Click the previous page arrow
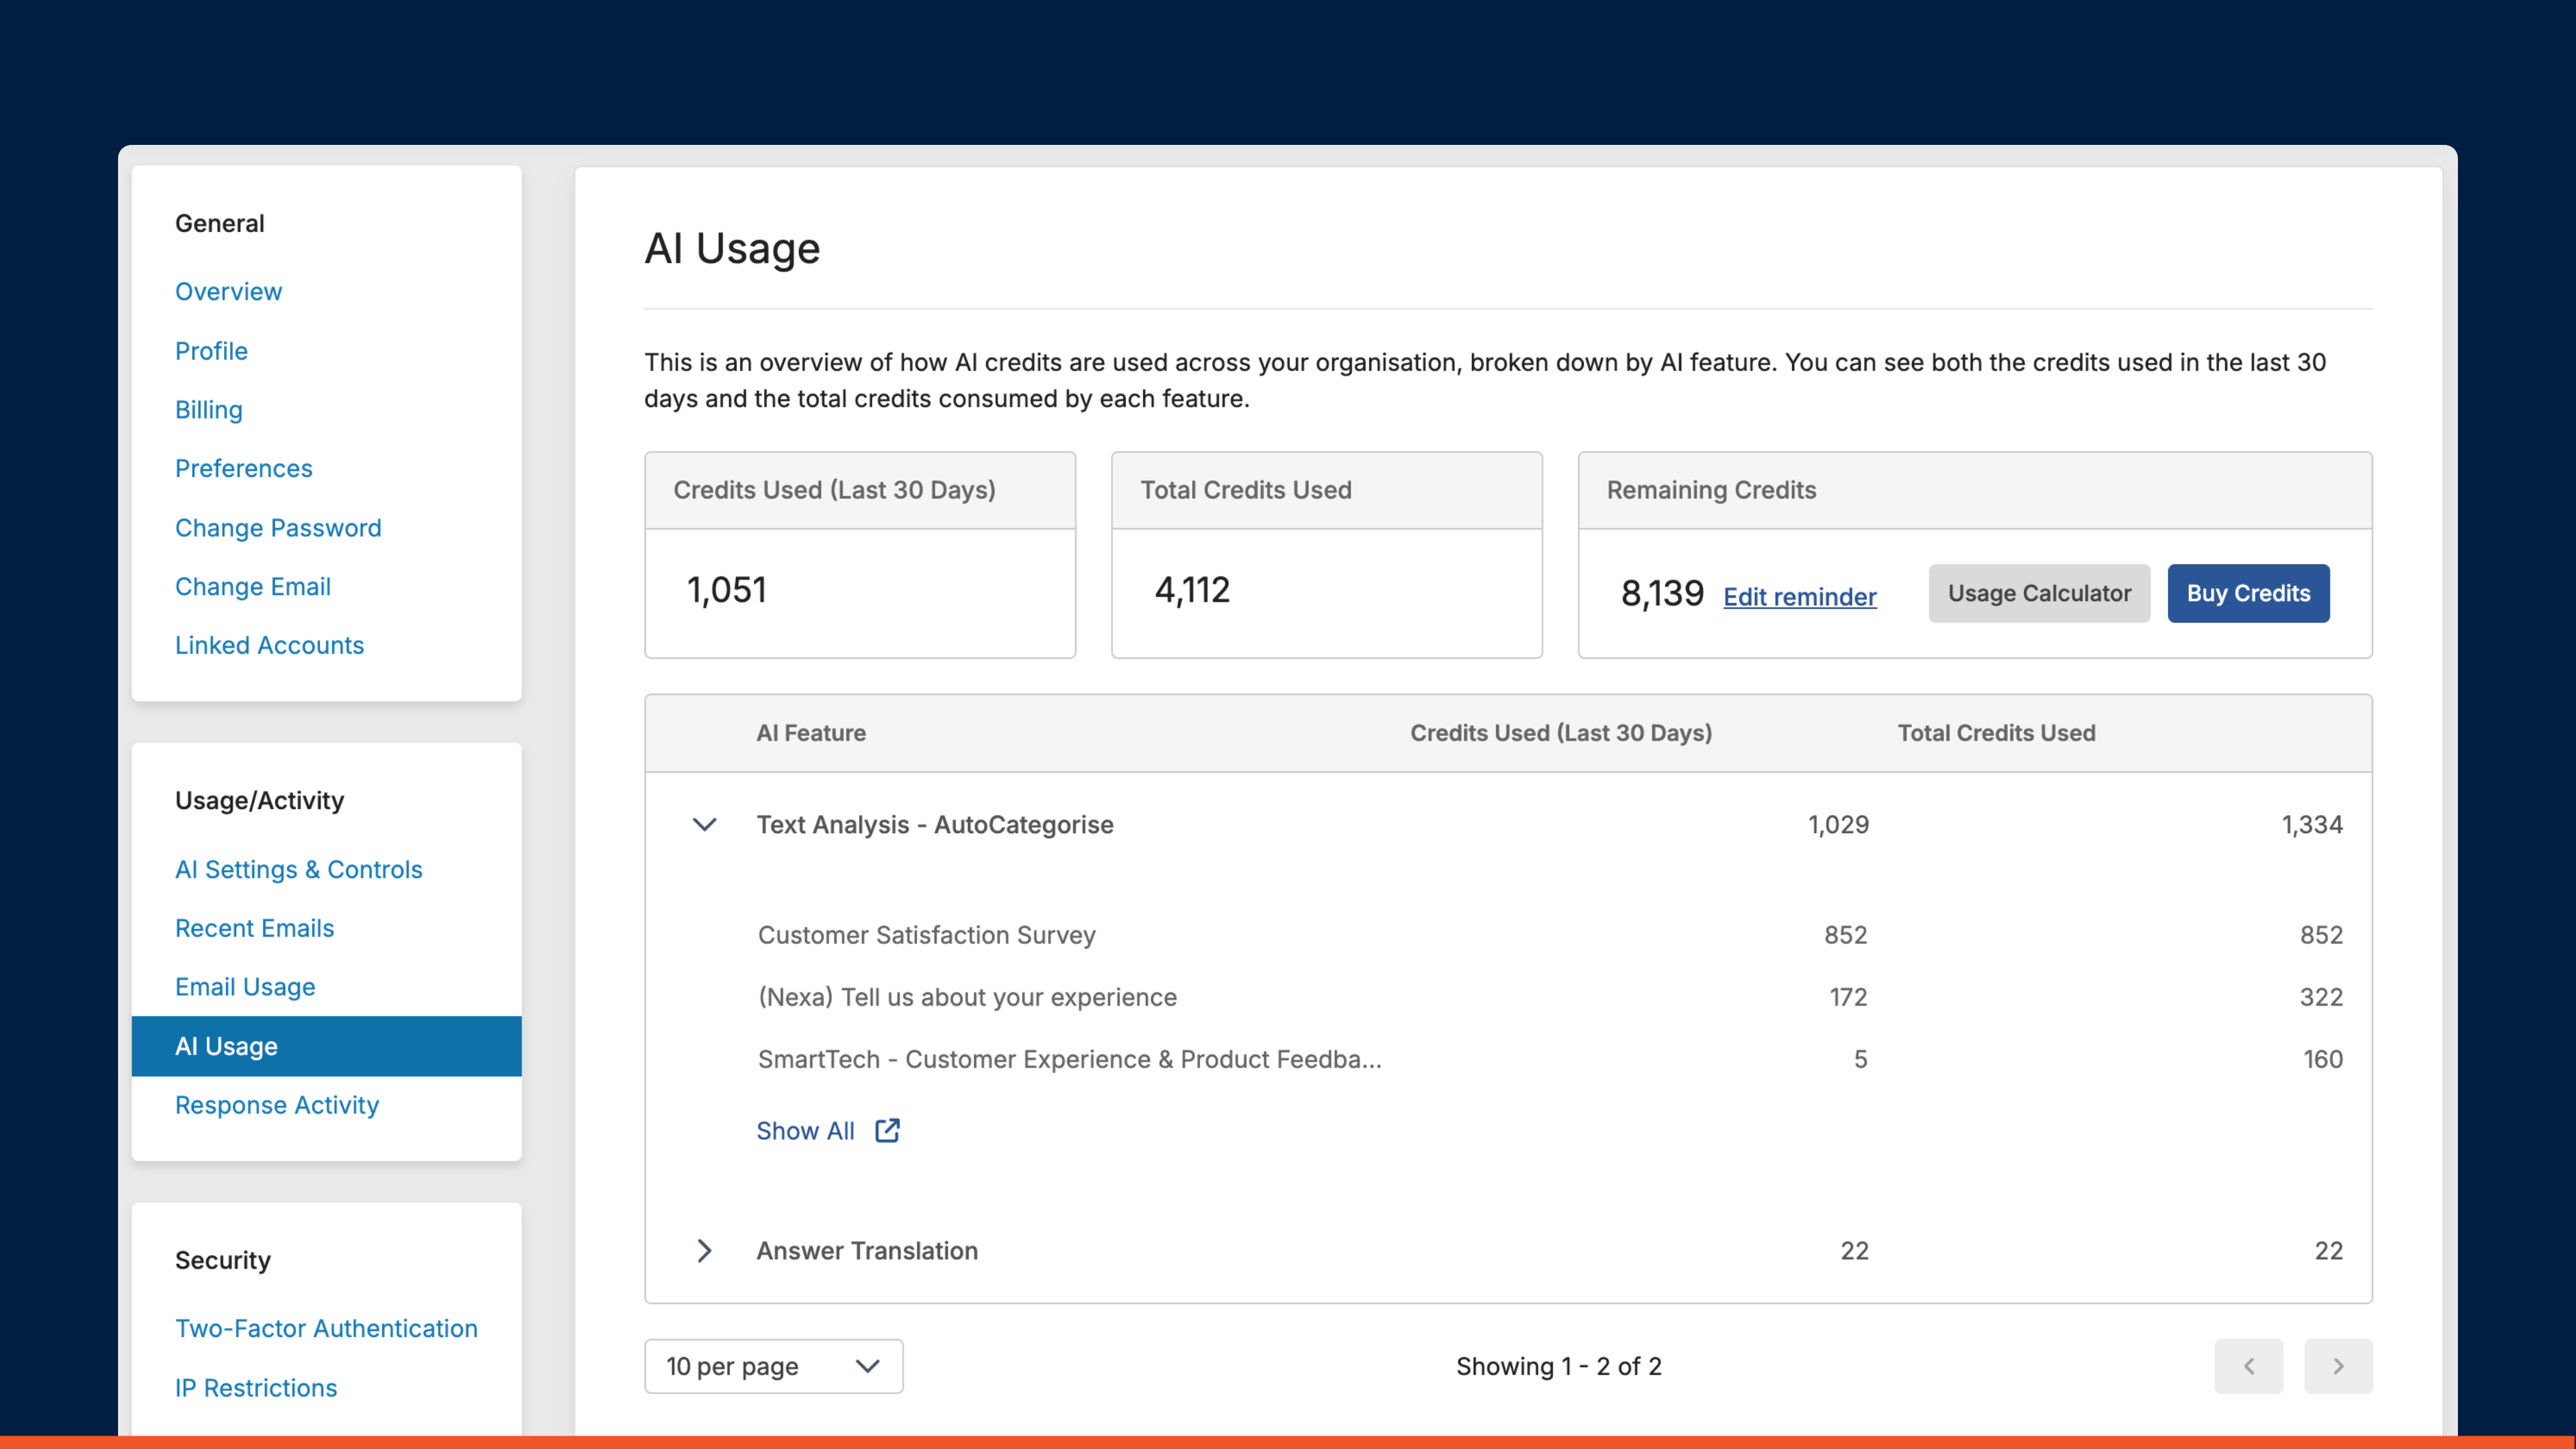Viewport: 2576px width, 1449px height. 2248,1366
